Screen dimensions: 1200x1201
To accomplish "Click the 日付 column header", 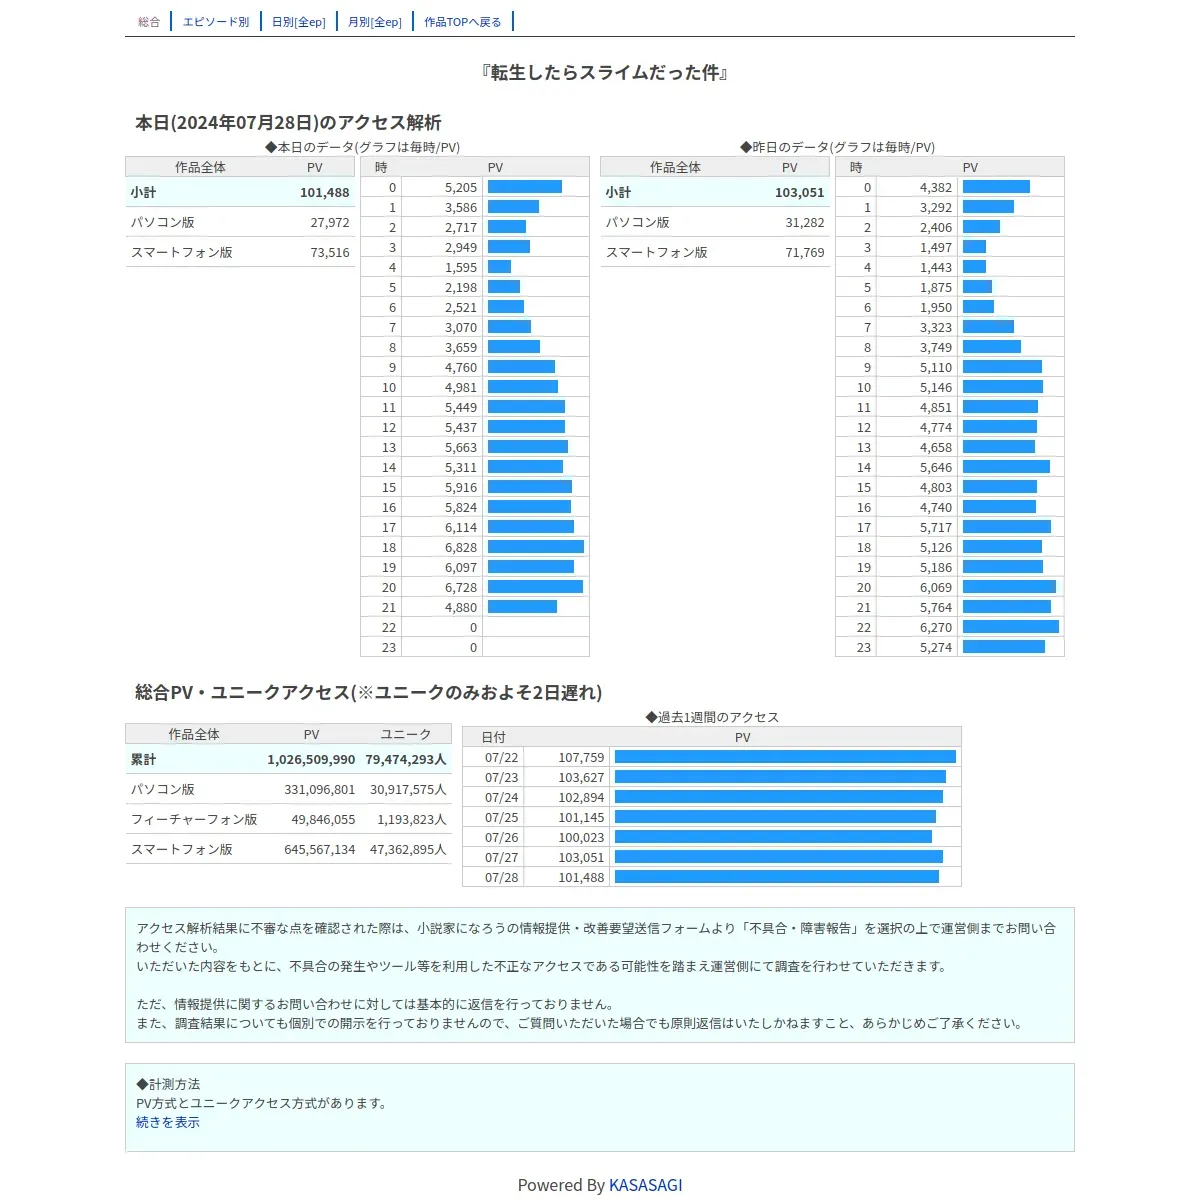I will pos(493,737).
